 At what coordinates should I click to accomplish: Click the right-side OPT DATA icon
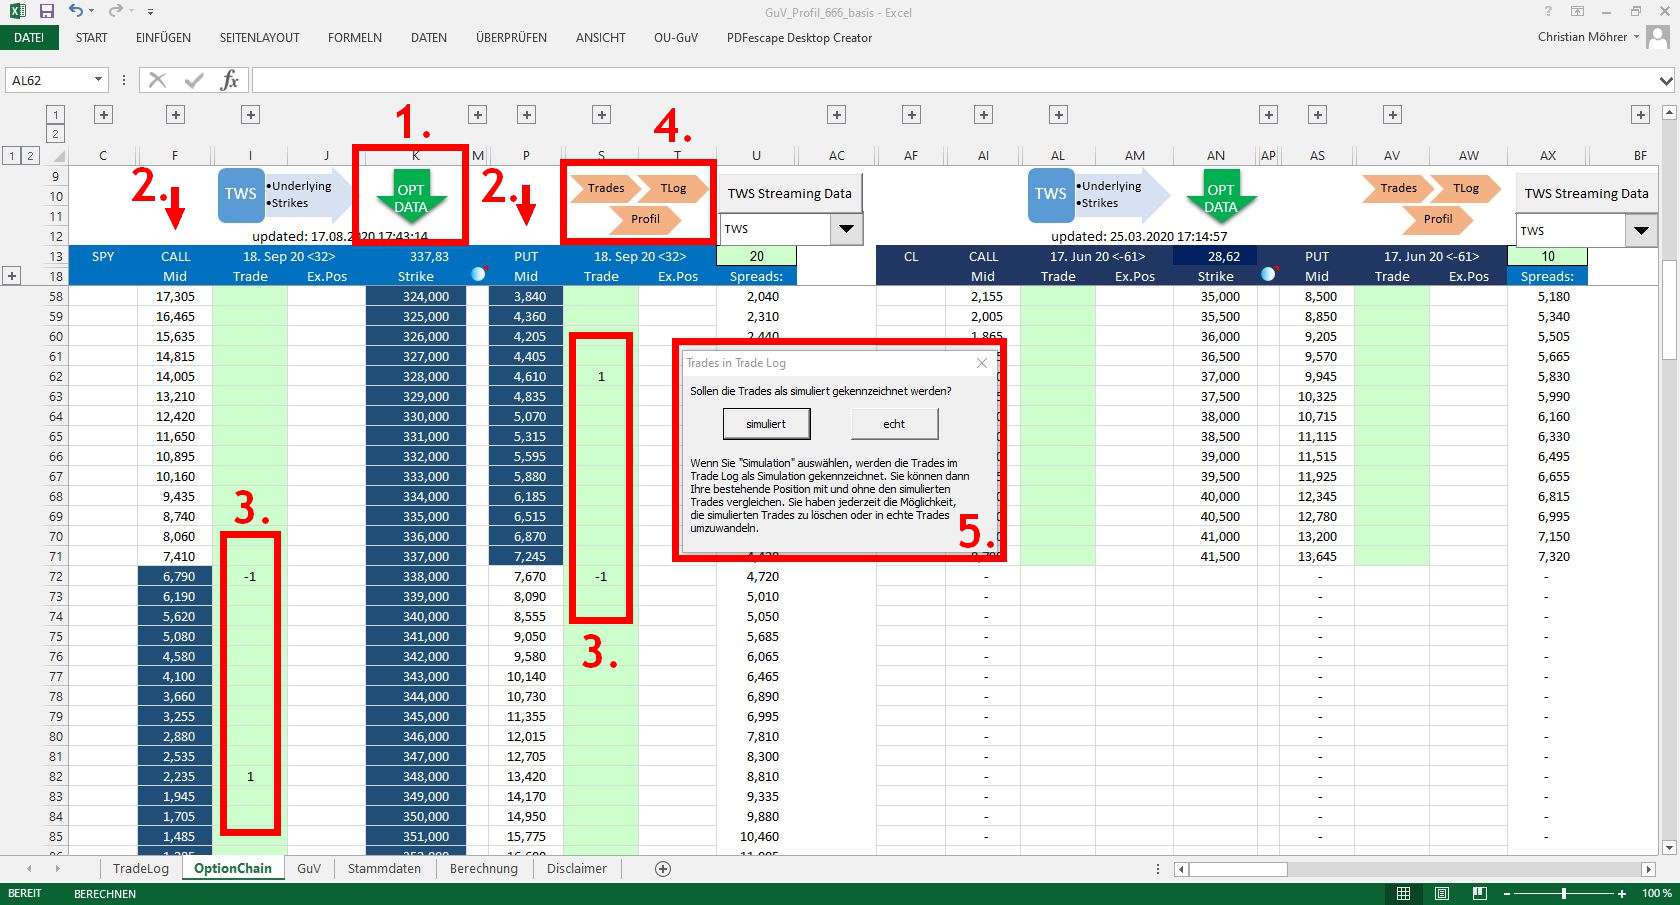point(1221,196)
